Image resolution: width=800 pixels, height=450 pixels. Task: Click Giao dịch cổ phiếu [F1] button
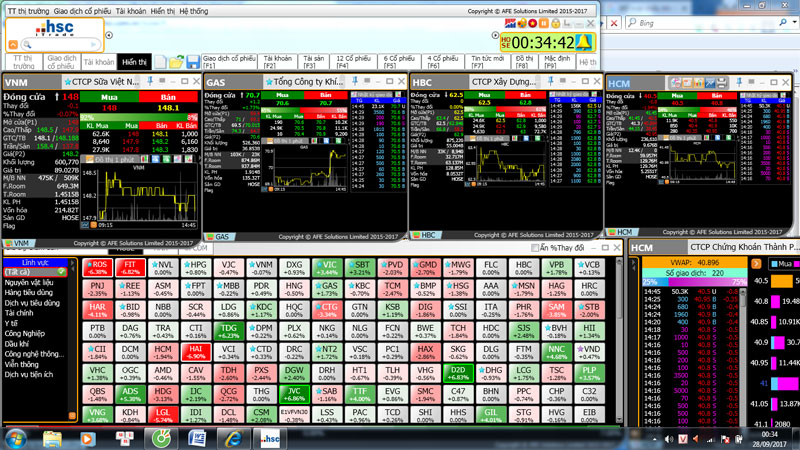tap(229, 62)
